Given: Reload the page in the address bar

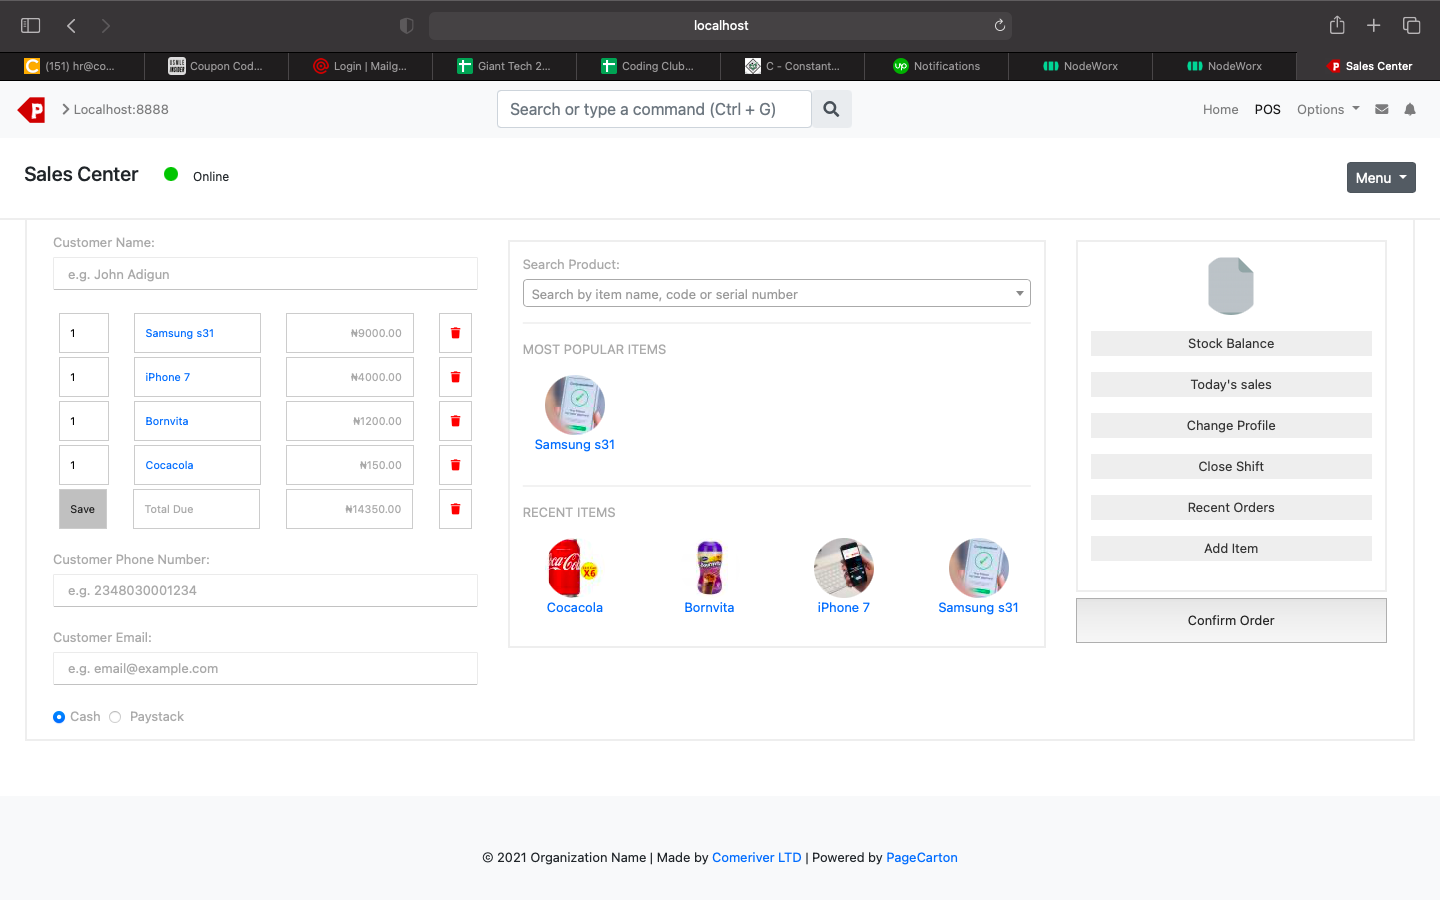Looking at the screenshot, I should pyautogui.click(x=999, y=26).
